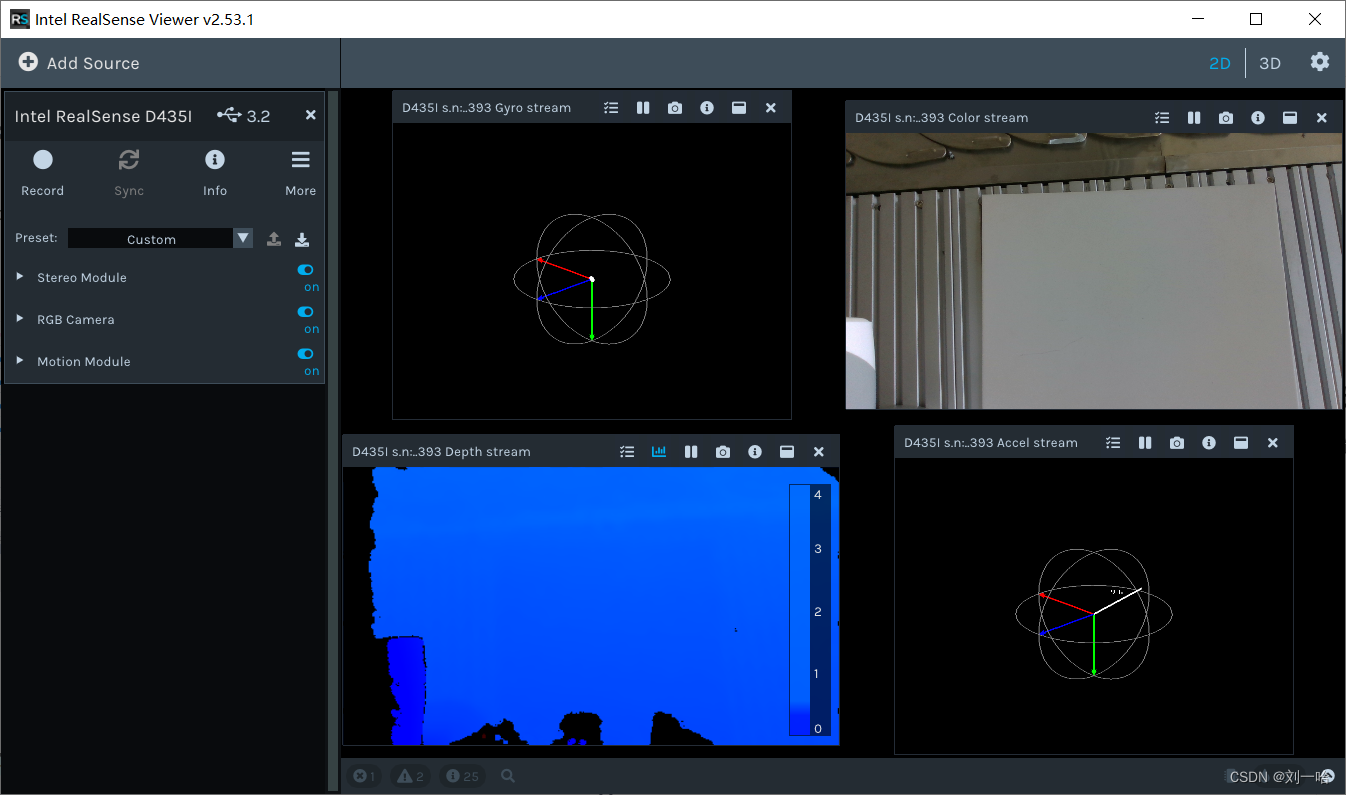This screenshot has width=1346, height=795.
Task: Toggle Depth stream histogram chart icon
Action: pos(659,452)
